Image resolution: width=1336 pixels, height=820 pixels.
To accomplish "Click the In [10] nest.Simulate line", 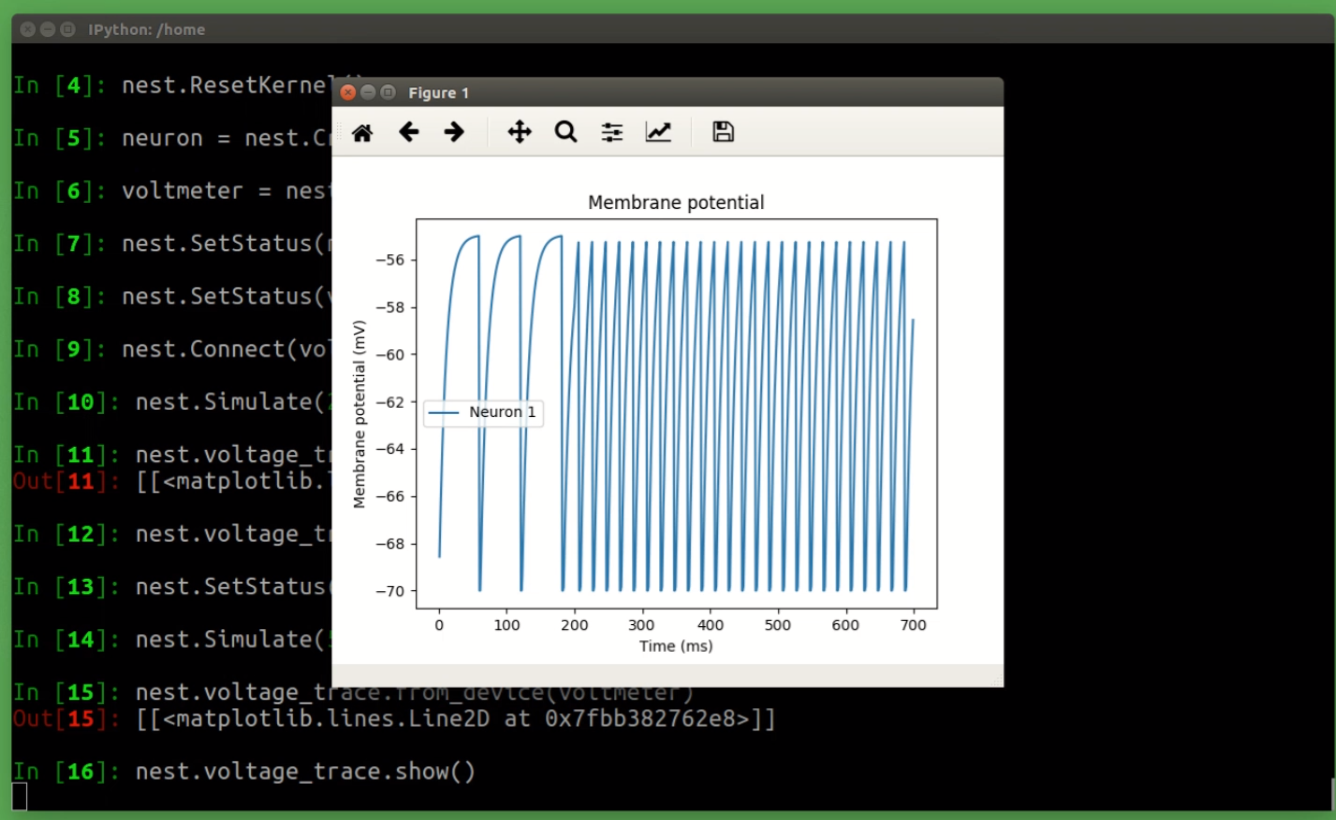I will (172, 402).
